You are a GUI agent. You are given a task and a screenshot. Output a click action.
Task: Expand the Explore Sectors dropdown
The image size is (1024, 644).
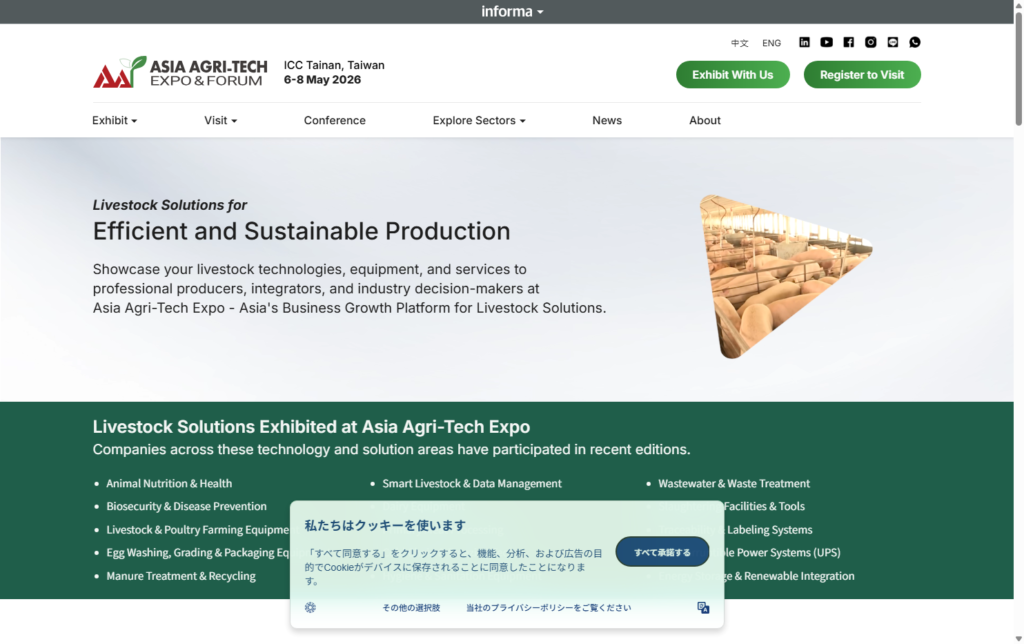tap(477, 120)
